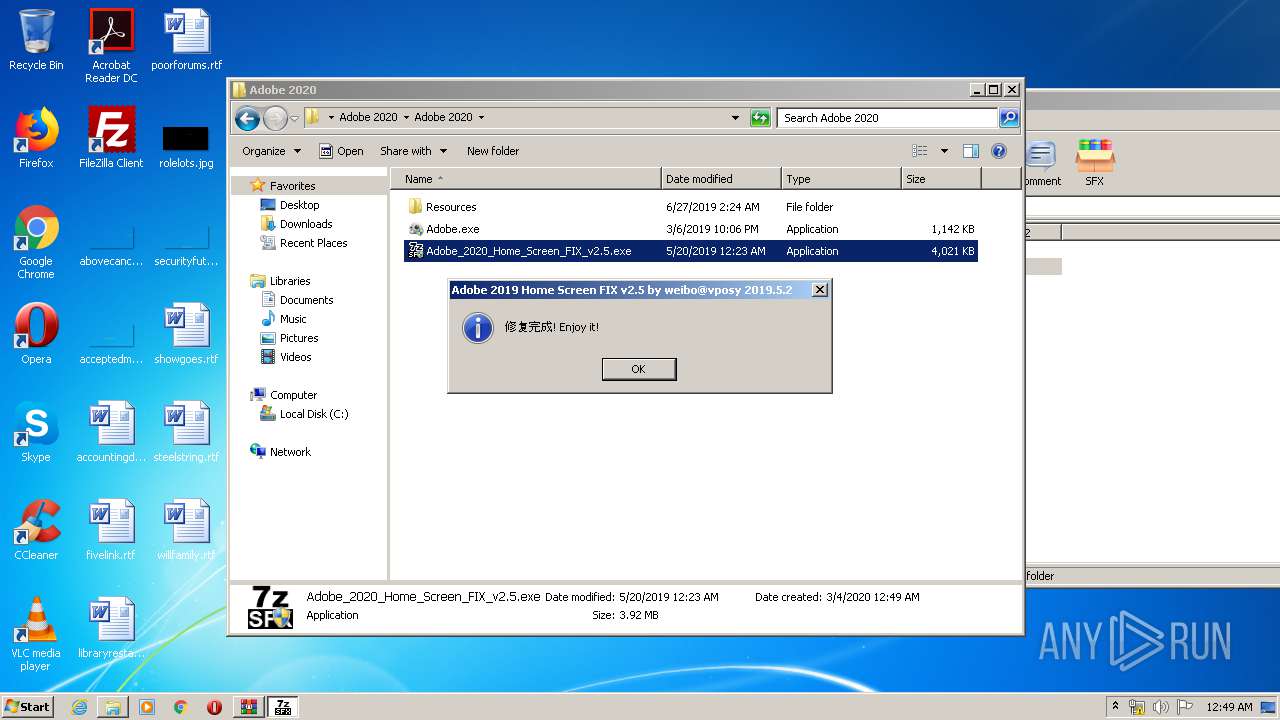Screen dimensions: 1280x720
Task: Click the Explorer forward arrow button
Action: pyautogui.click(x=275, y=118)
